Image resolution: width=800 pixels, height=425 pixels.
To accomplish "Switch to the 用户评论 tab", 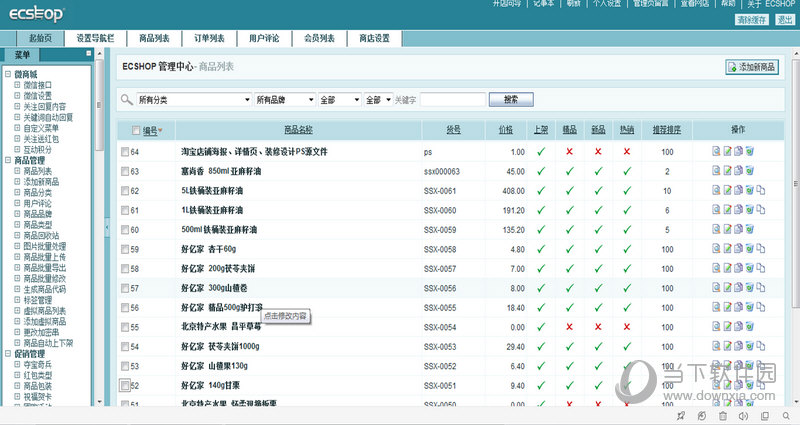I will coord(264,38).
